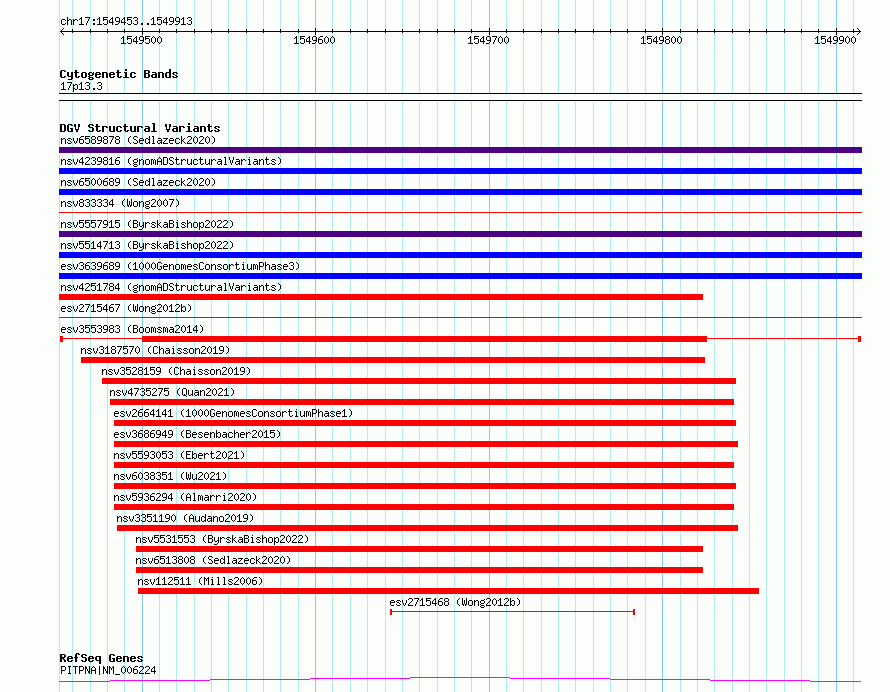
Task: Open the PITPNA|NM_006224 gene label
Action: point(108,670)
